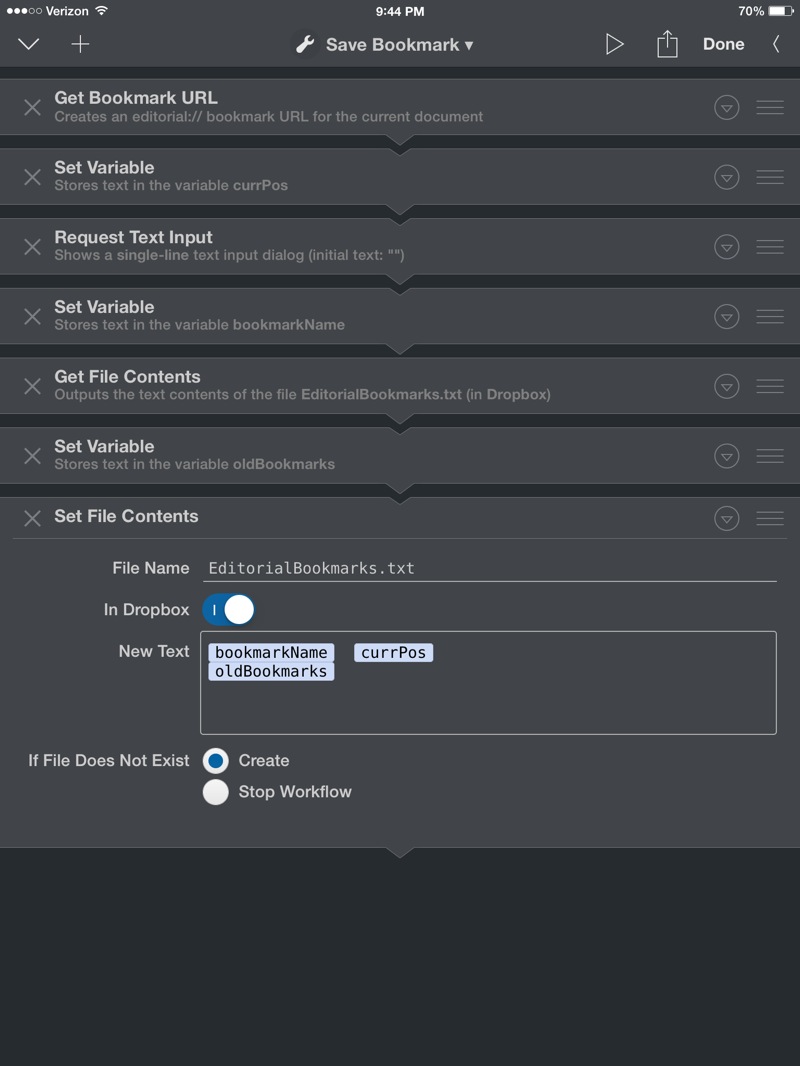Expand options for Get Bookmark URL action
Viewport: 800px width, 1066px height.
tap(727, 107)
